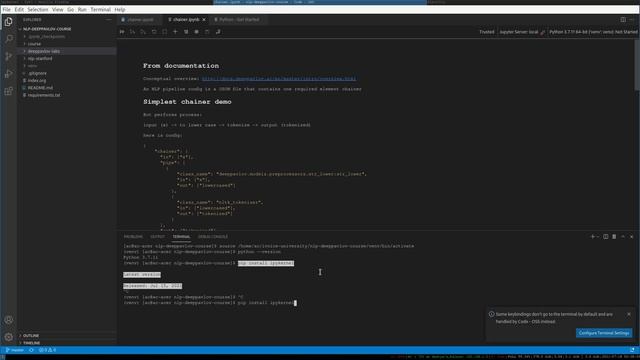Click notifications bell in status bar
Viewport: 640px width, 360px height.
click(632, 350)
